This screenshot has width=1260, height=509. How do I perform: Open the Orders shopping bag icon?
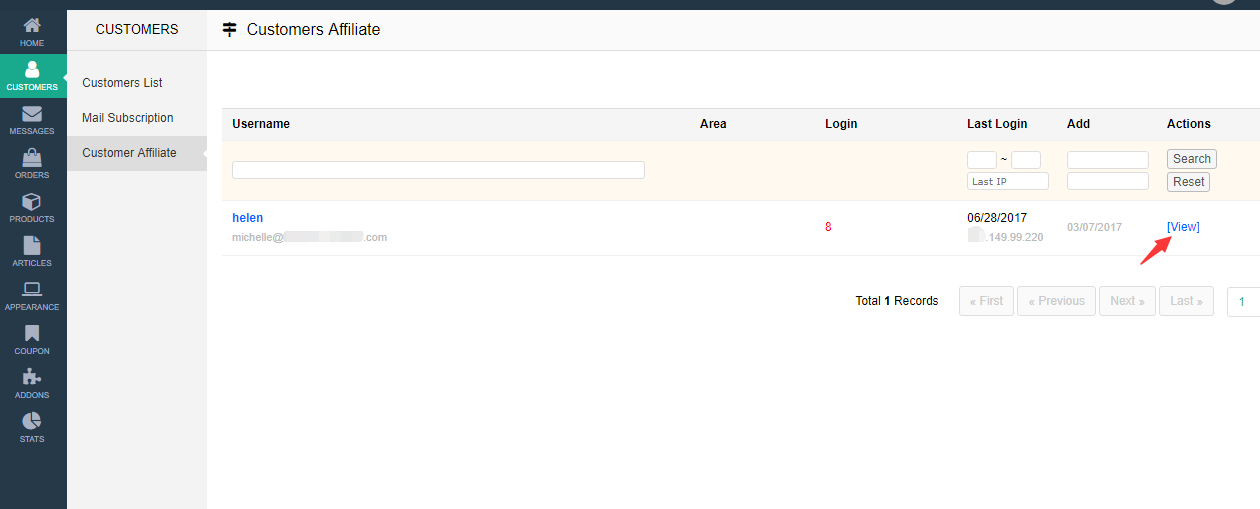click(x=32, y=158)
